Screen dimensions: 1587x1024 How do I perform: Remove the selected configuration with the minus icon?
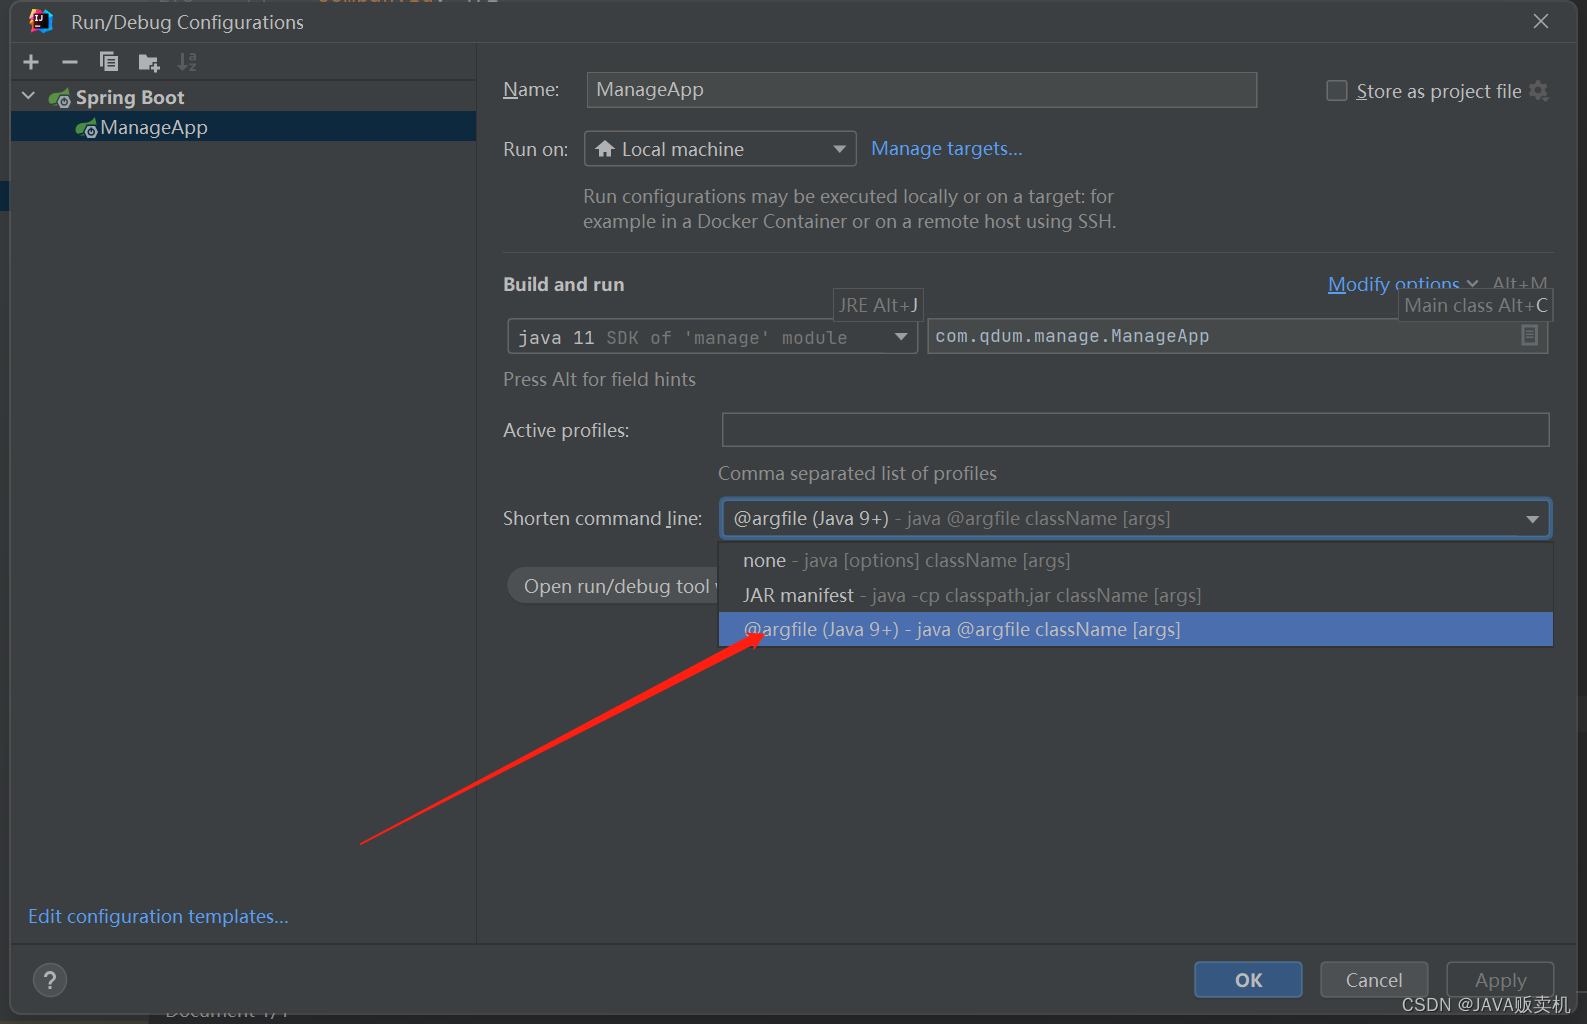[x=70, y=62]
